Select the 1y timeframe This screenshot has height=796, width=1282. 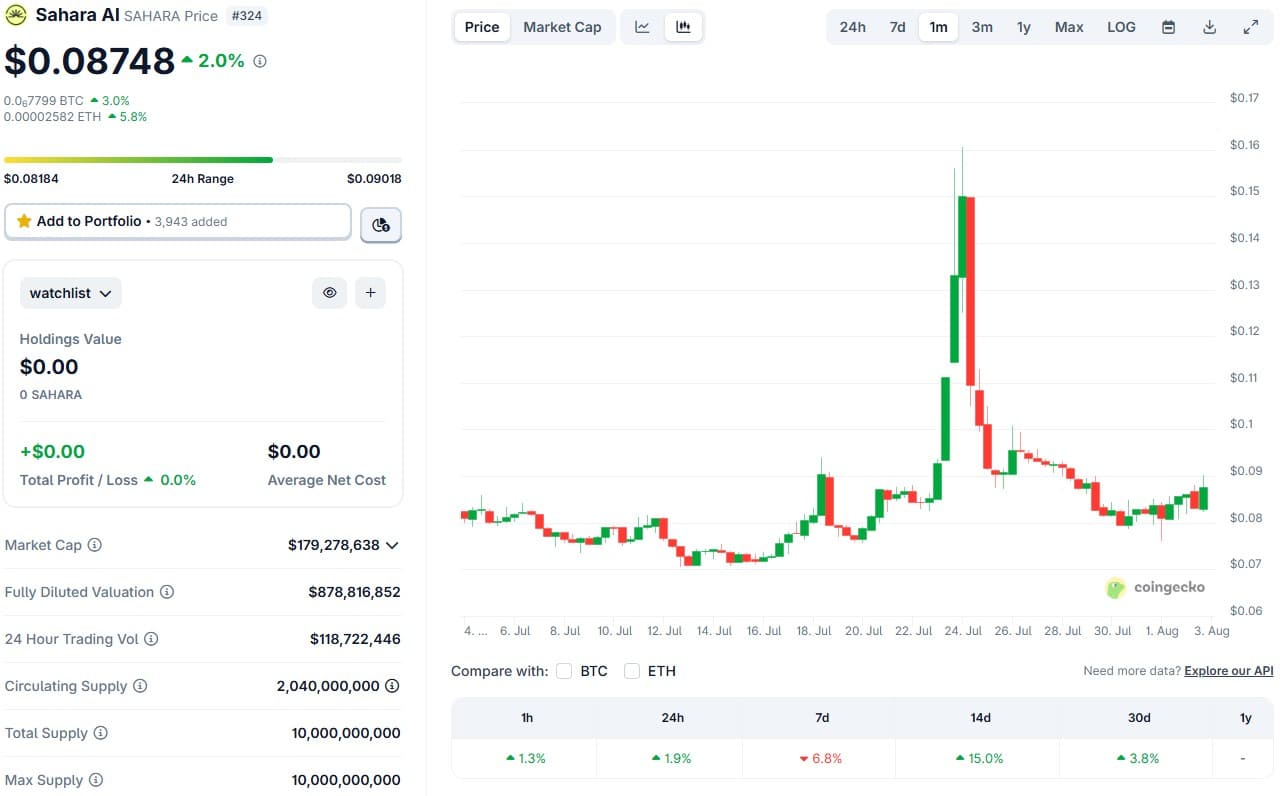click(x=1023, y=27)
